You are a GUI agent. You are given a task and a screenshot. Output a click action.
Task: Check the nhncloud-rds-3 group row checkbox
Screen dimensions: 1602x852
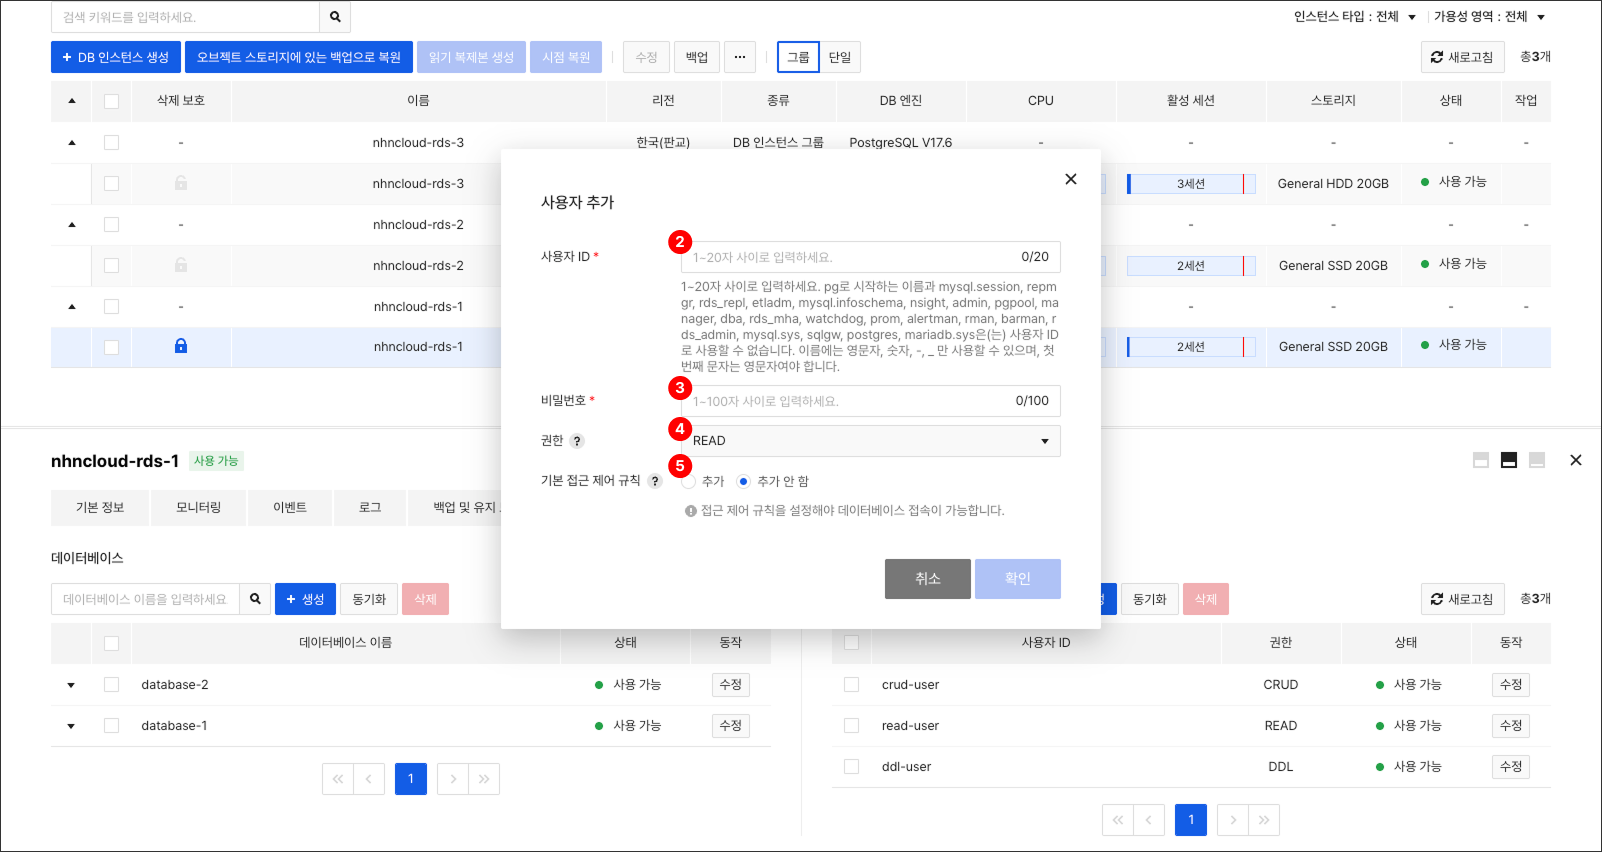click(111, 143)
